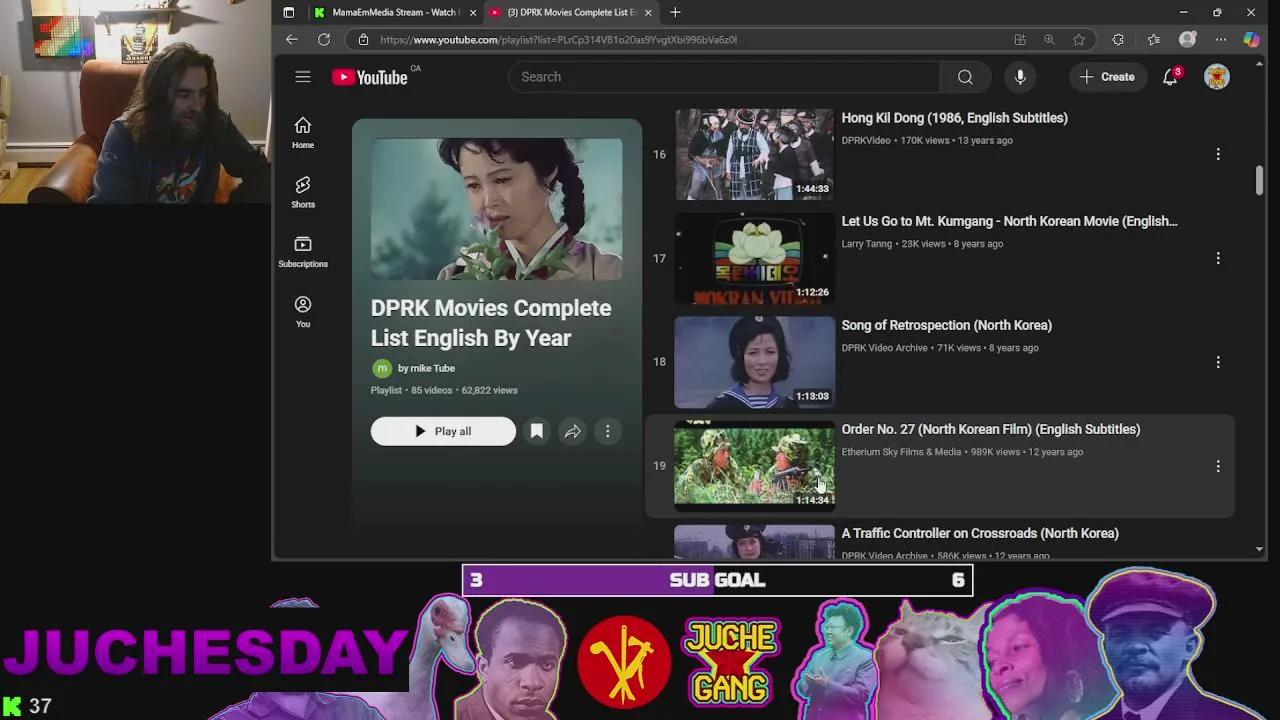Open Let Us Go to Mt. Kumgang thumbnail

tap(754, 258)
